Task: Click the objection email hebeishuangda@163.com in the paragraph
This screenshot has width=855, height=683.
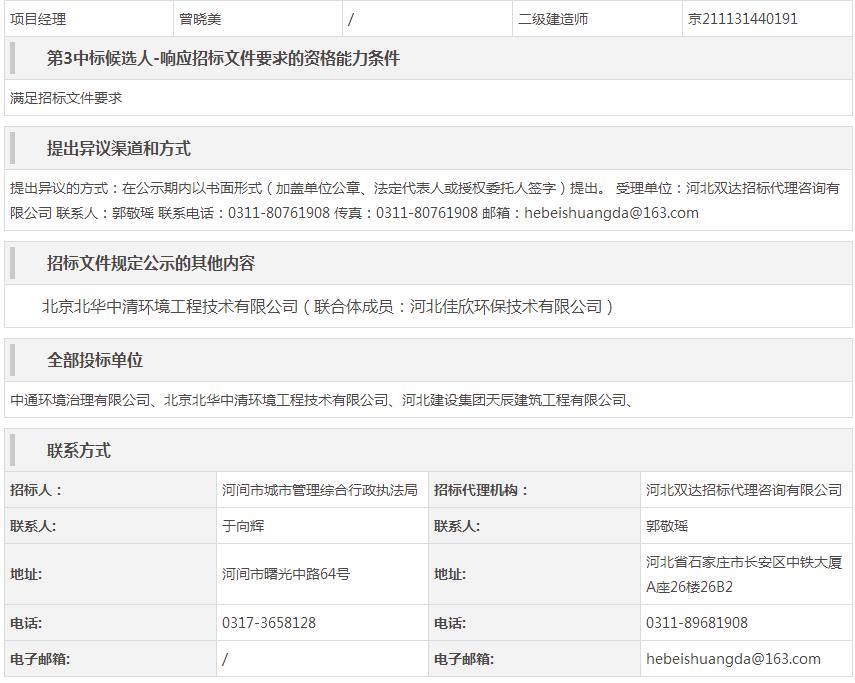Action: [x=611, y=213]
